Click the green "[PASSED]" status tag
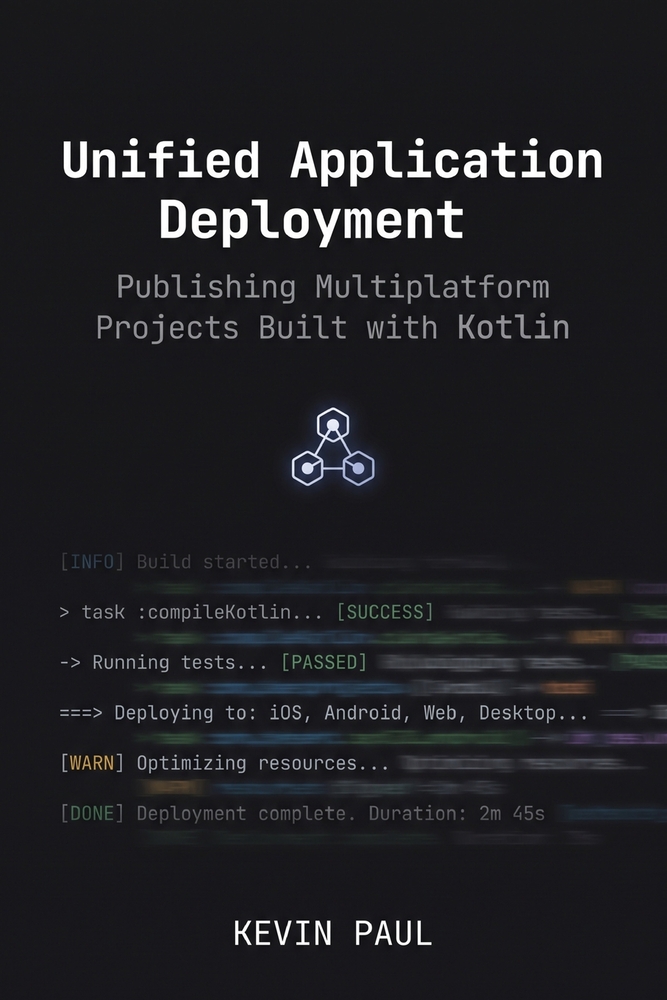The image size is (667, 1000). pyautogui.click(x=324, y=663)
